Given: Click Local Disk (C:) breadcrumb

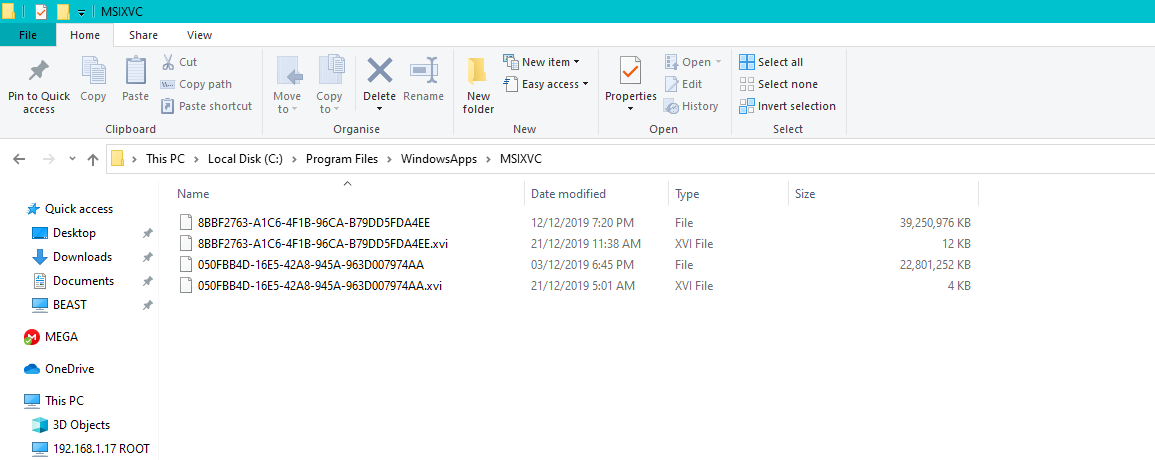Looking at the screenshot, I should coord(245,158).
